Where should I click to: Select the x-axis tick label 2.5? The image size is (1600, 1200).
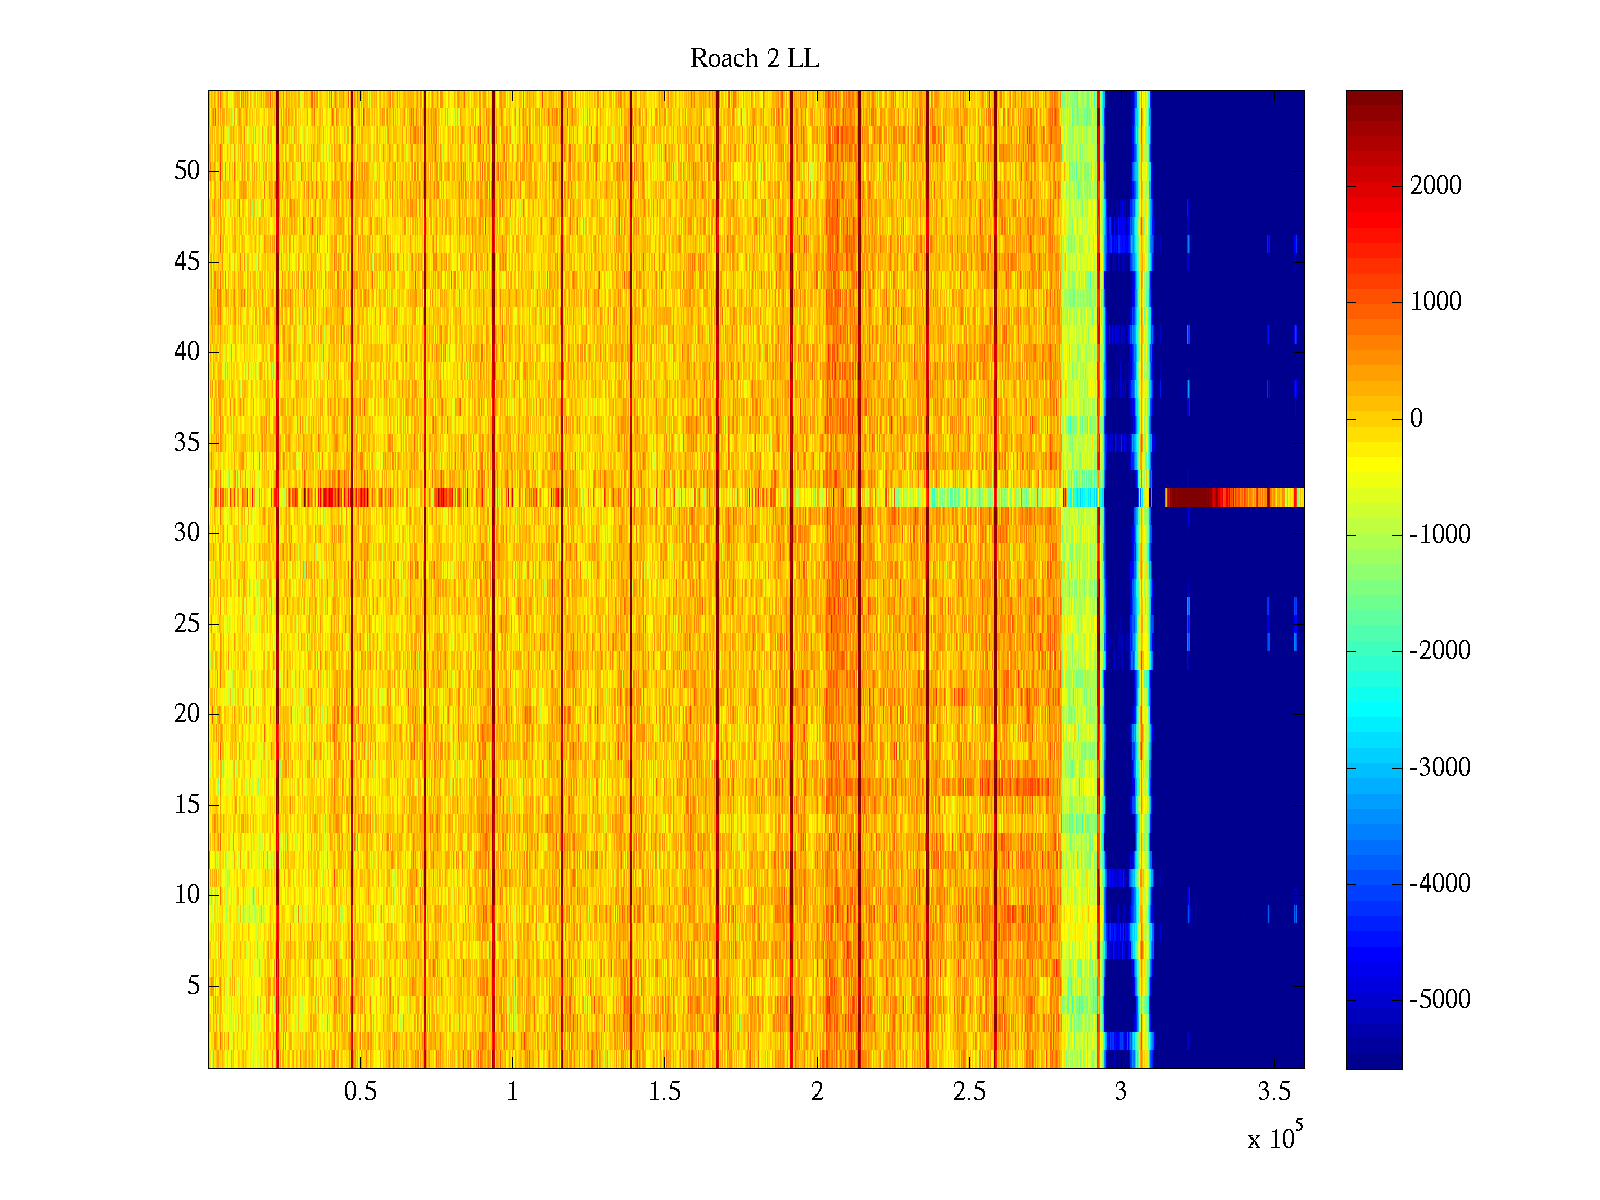click(x=969, y=1092)
